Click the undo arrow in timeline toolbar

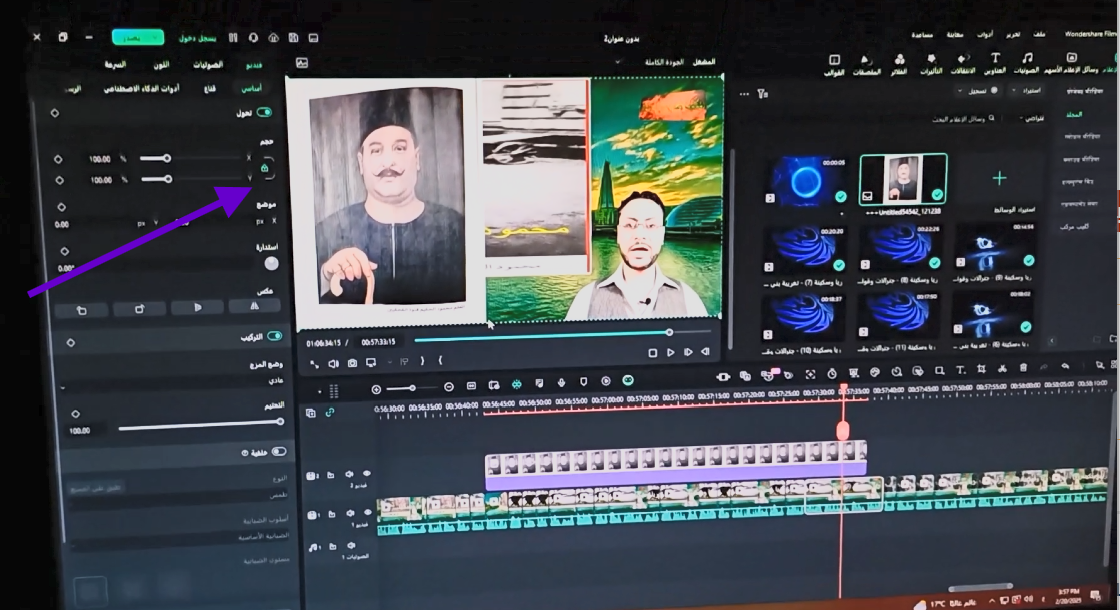(1065, 366)
